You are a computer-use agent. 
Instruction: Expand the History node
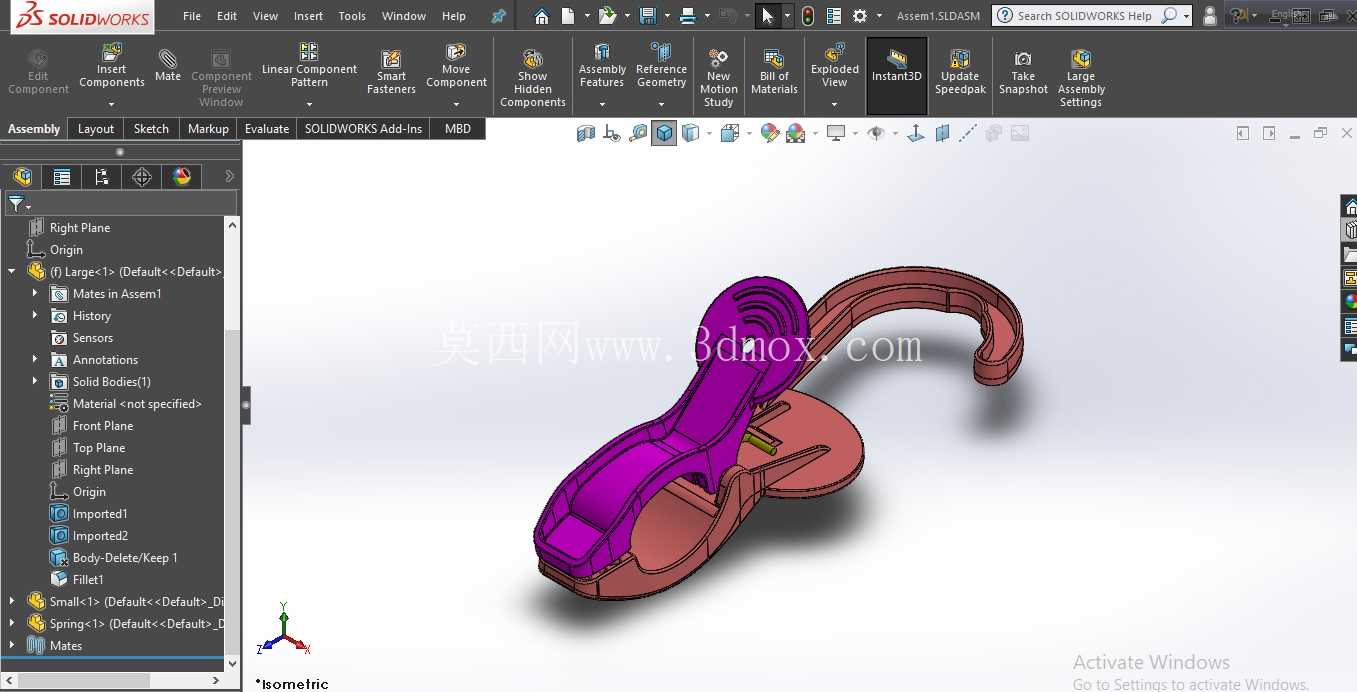35,315
